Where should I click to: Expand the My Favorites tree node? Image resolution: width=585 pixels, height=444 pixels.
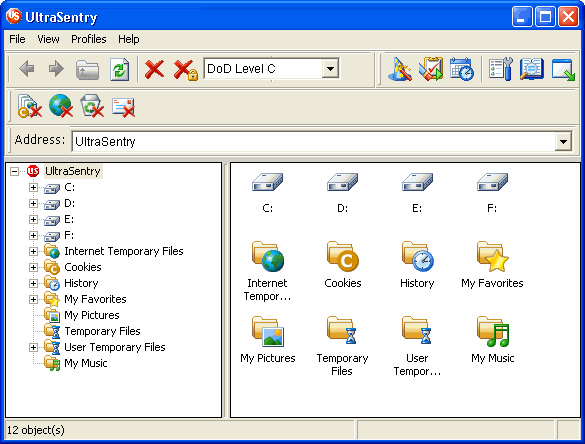(33, 300)
